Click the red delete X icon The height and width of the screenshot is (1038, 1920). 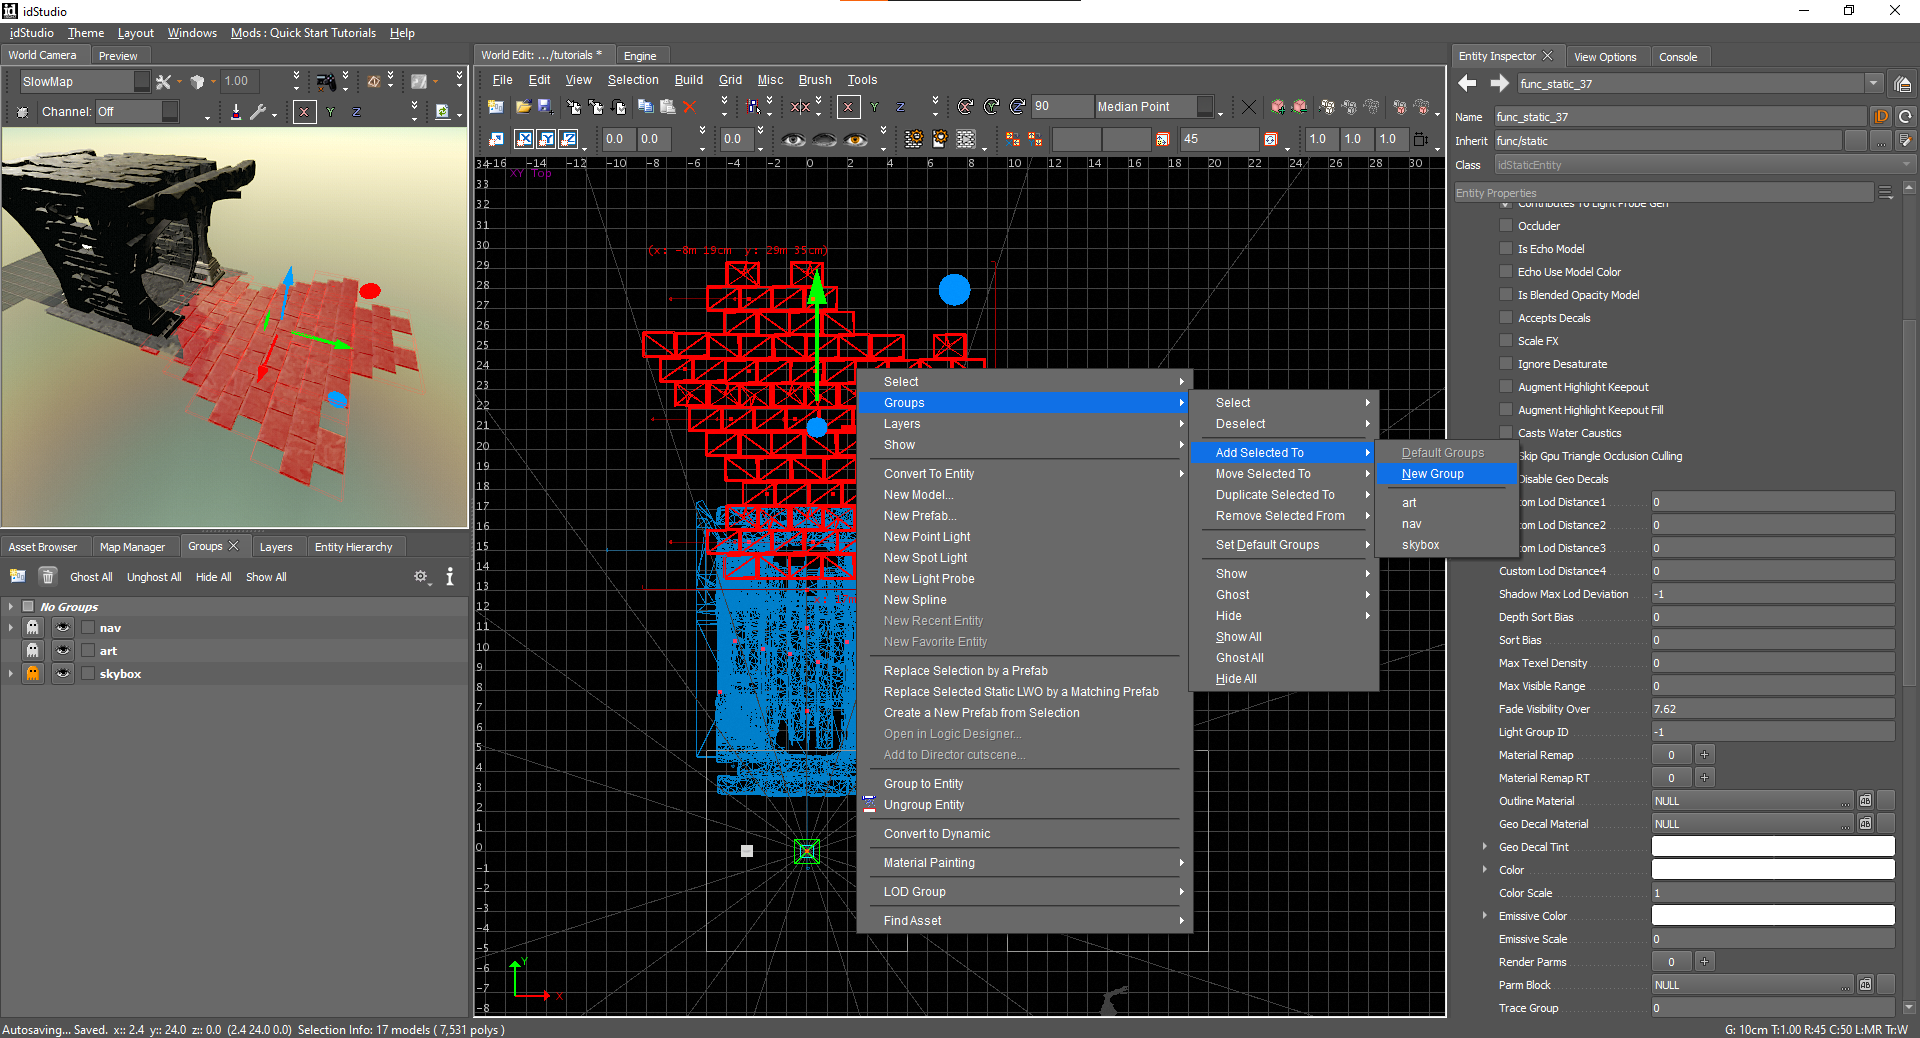[x=689, y=106]
